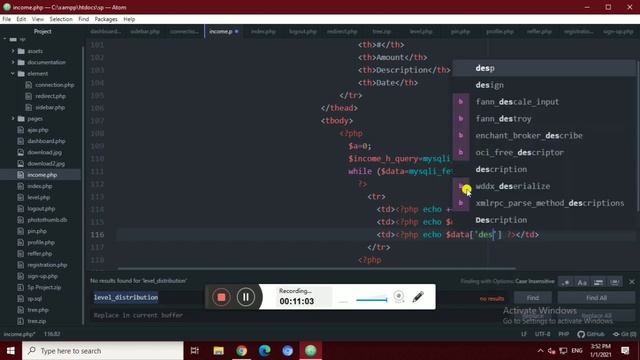Image resolution: width=640 pixels, height=360 pixels.
Task: Toggle Match Case find option
Action: pos(582,282)
